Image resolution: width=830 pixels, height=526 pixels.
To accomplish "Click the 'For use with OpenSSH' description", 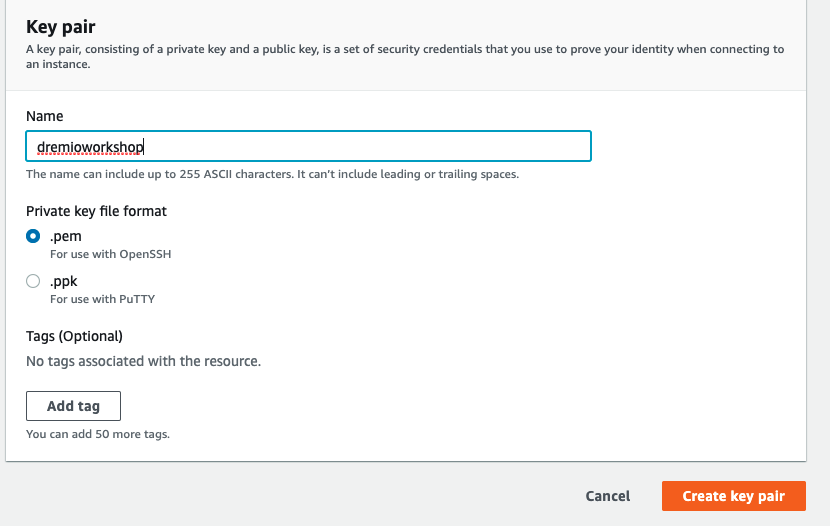I will tap(111, 254).
